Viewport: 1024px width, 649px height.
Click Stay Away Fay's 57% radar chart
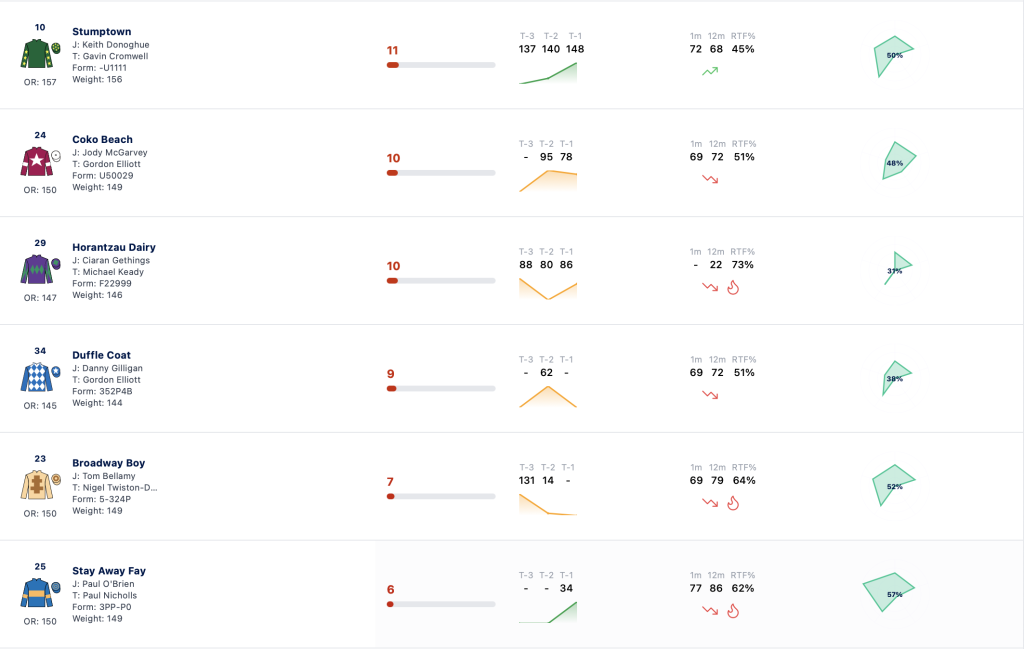point(888,592)
